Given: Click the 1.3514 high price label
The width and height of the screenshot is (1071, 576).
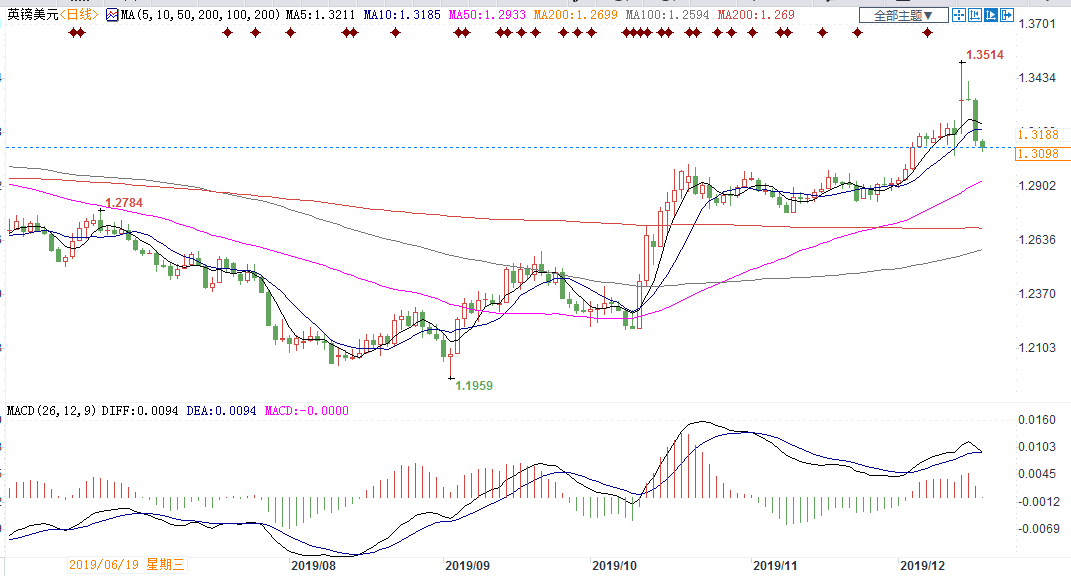Looking at the screenshot, I should pos(985,55).
